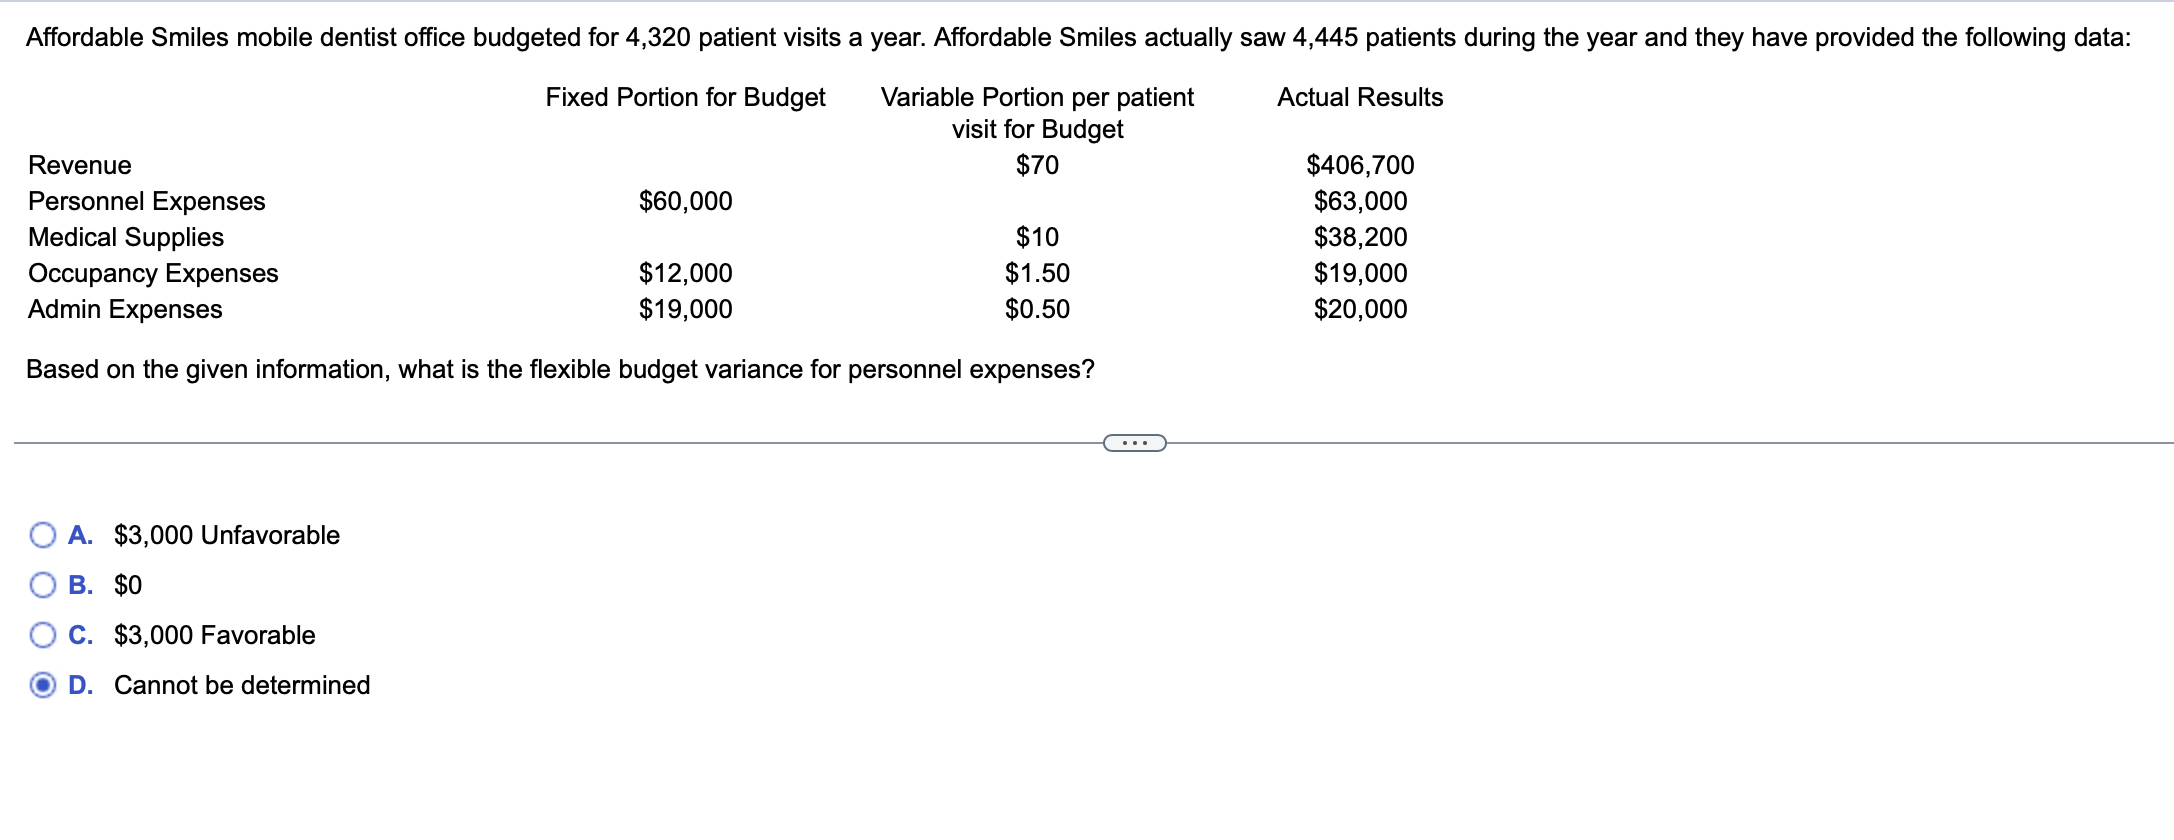
Task: Click the letter B answer label
Action: click(x=82, y=585)
